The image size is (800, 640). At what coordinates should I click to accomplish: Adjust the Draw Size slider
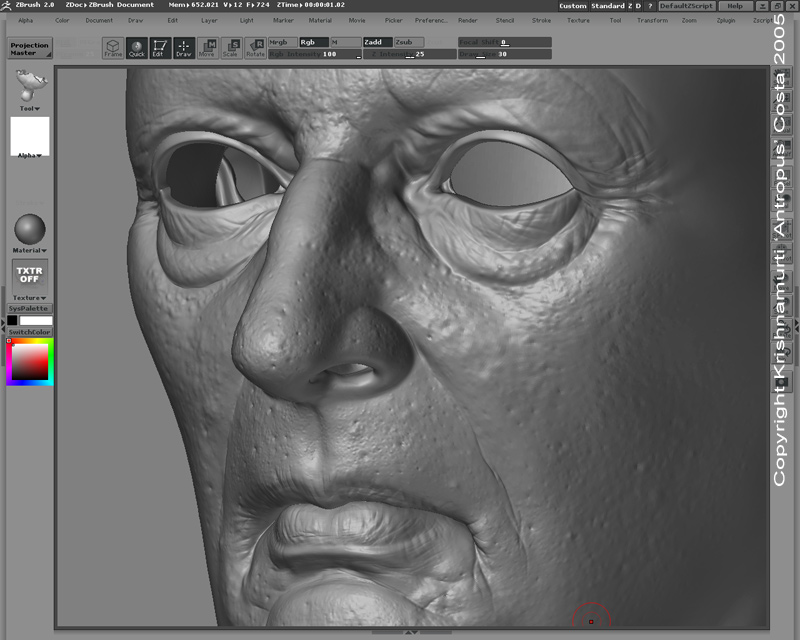click(x=505, y=54)
